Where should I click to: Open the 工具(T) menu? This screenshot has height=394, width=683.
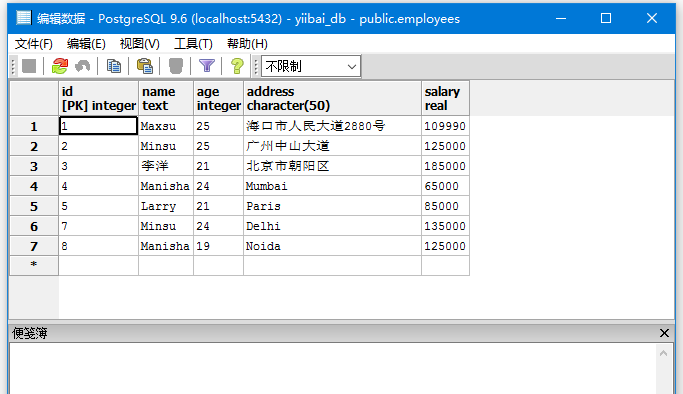193,44
